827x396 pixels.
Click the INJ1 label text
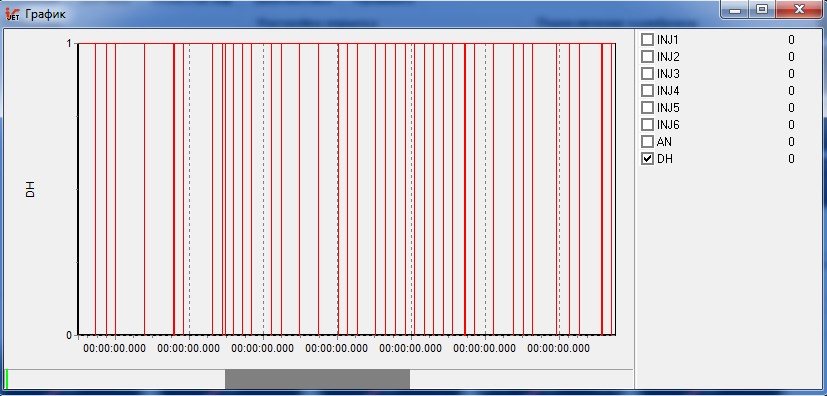668,40
